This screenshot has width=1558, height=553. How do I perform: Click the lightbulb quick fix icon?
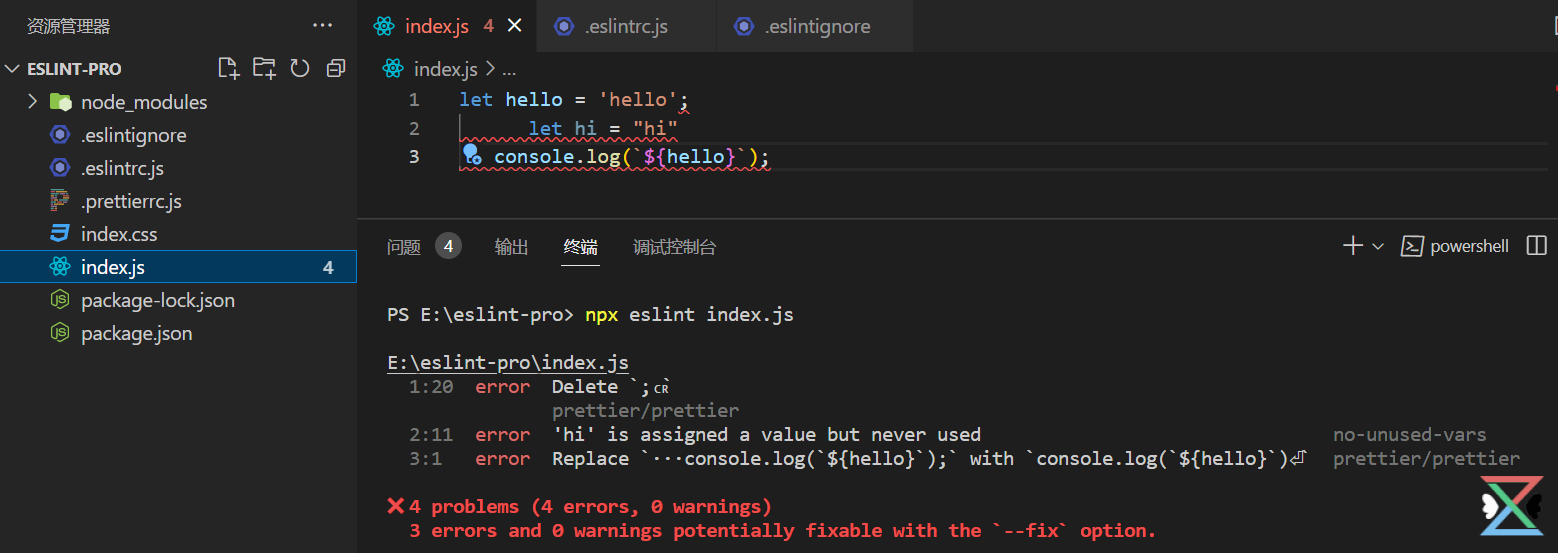point(472,155)
